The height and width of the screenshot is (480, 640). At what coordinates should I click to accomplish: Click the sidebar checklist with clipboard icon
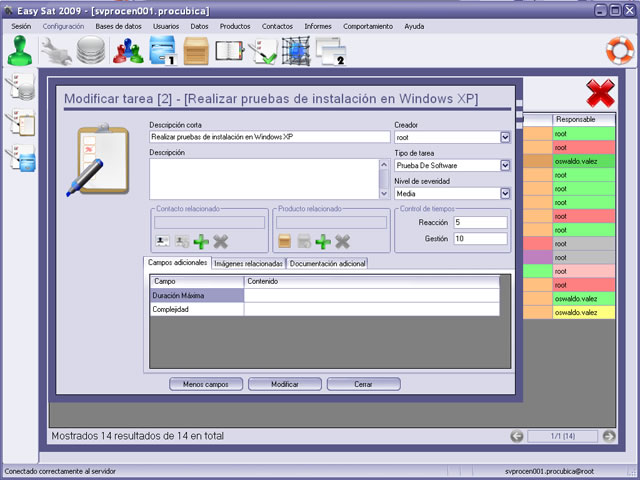point(20,122)
